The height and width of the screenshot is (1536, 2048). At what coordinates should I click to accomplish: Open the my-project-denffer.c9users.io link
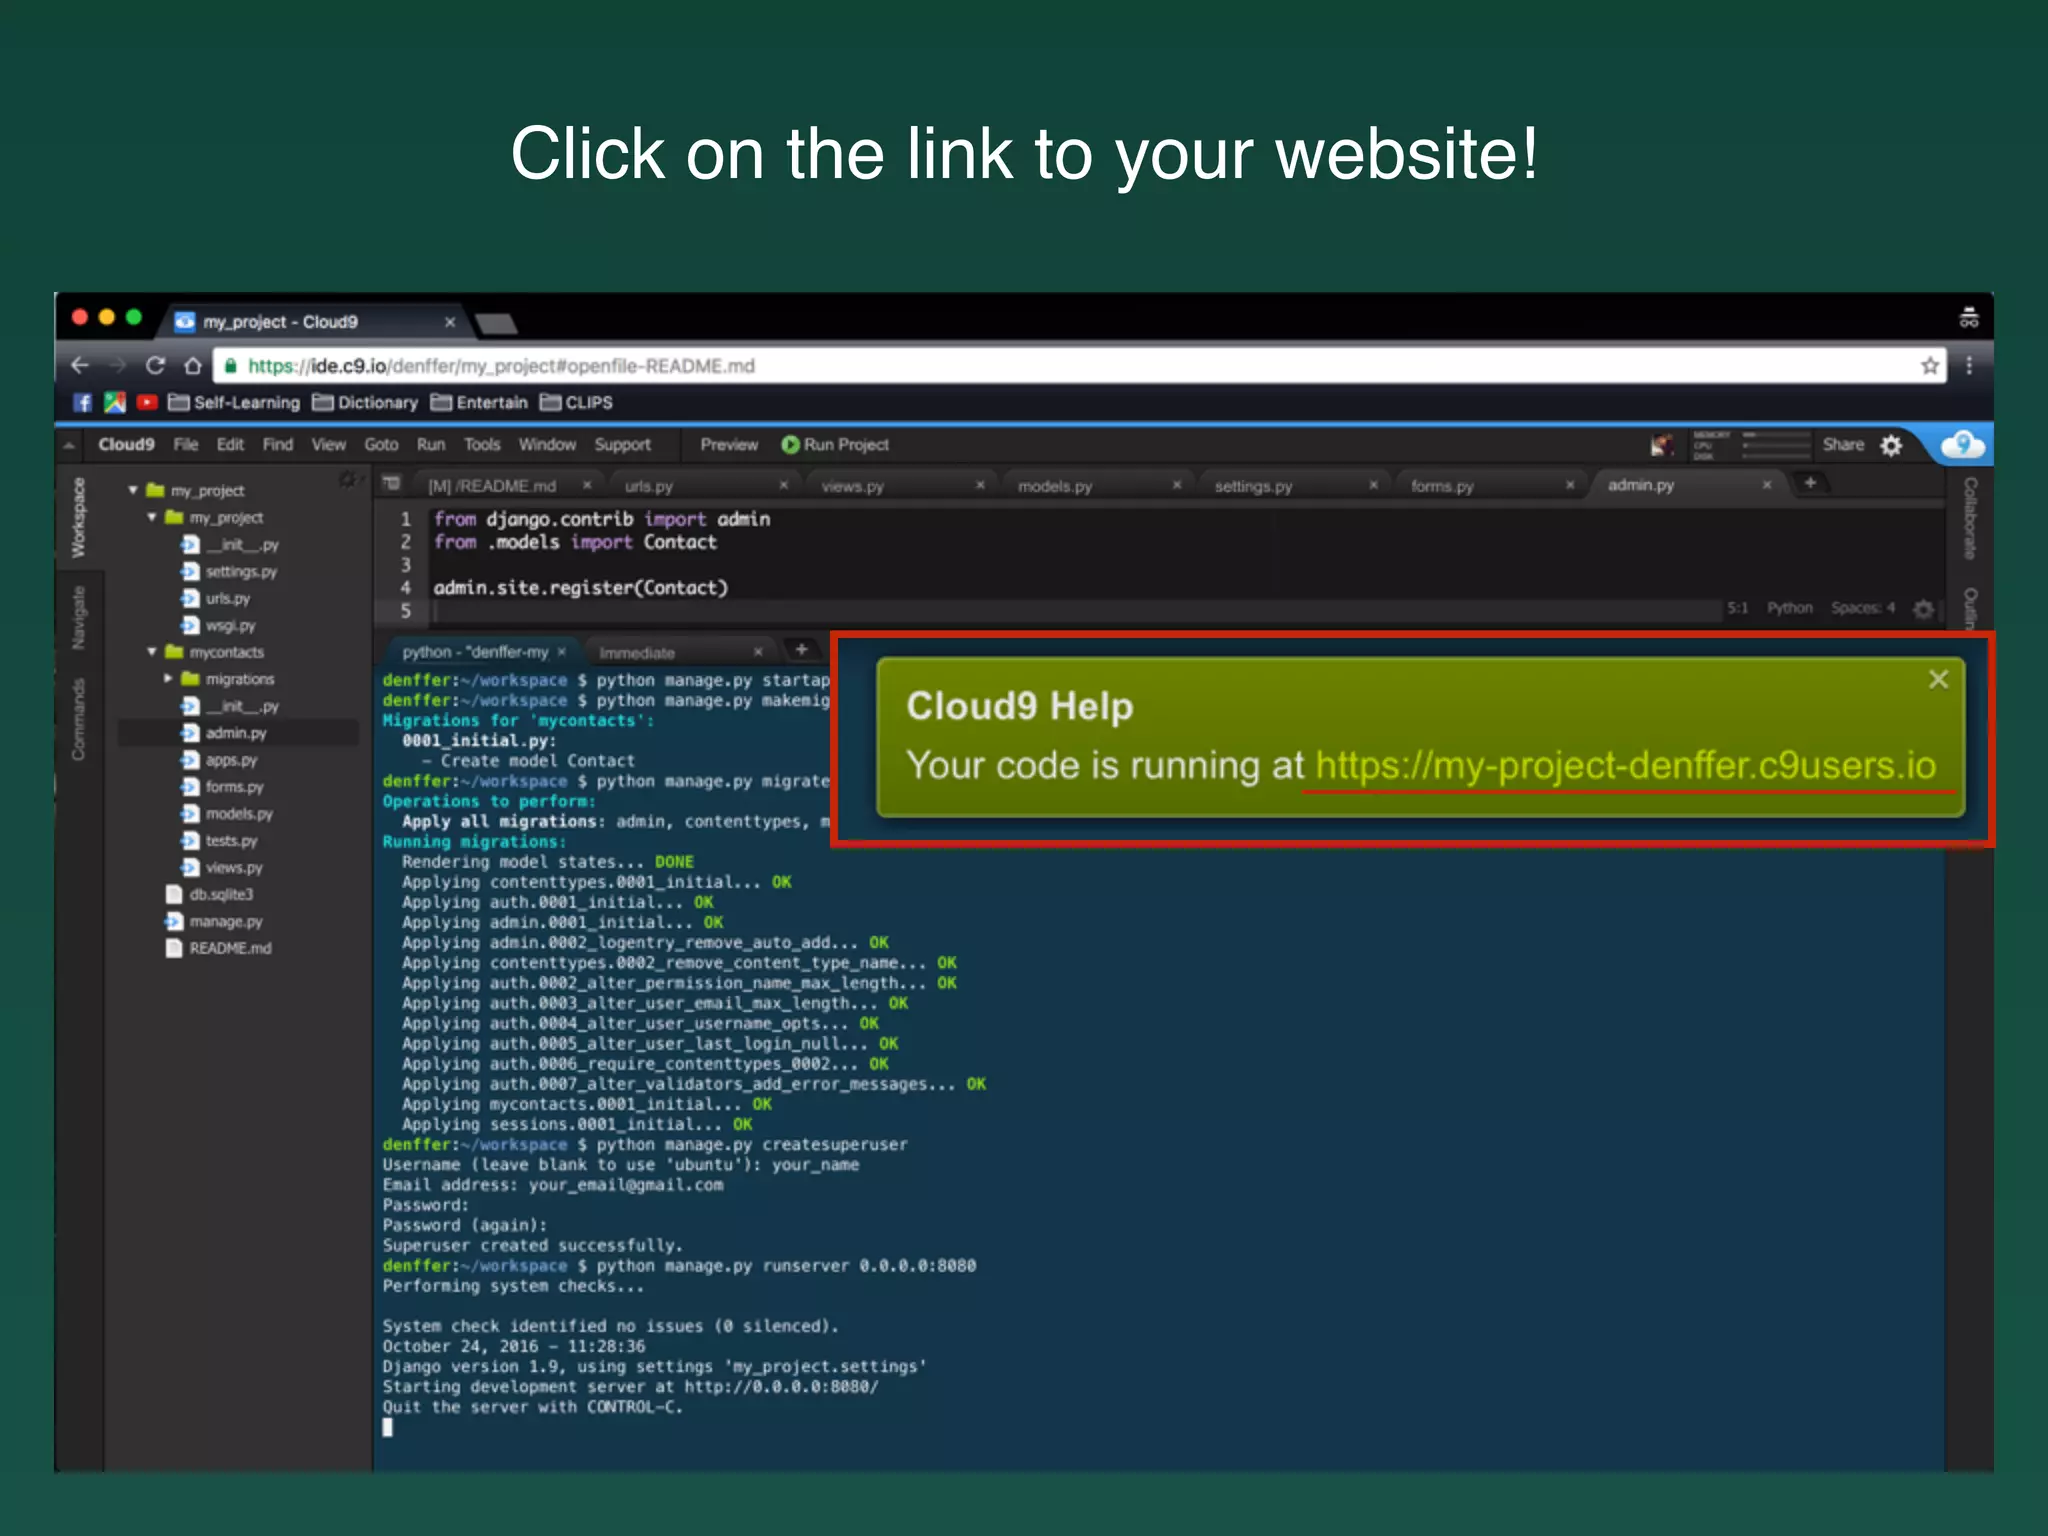click(1625, 766)
